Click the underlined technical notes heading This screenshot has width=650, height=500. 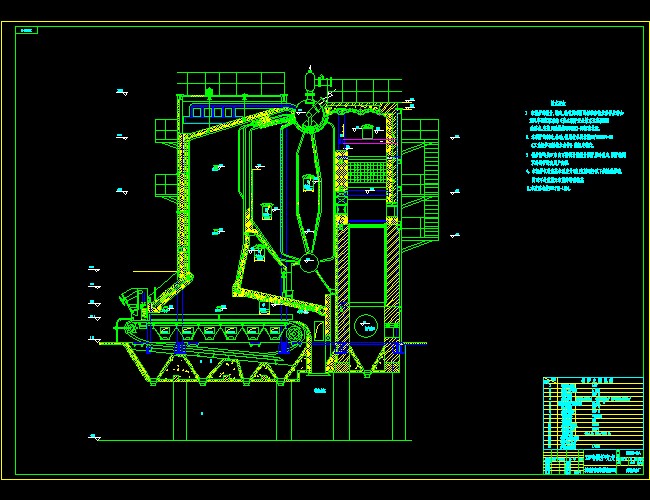558,103
